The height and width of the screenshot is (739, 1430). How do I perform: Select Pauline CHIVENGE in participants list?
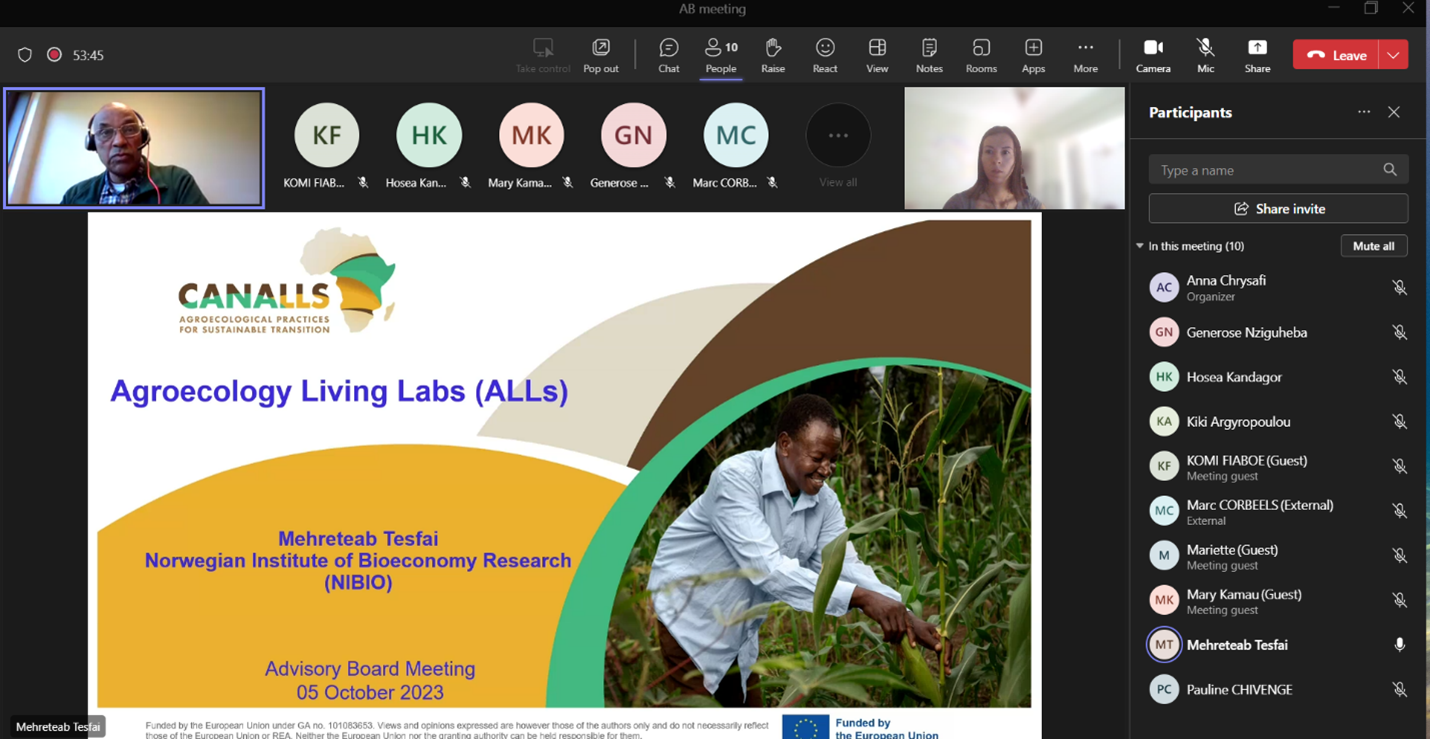[1278, 690]
